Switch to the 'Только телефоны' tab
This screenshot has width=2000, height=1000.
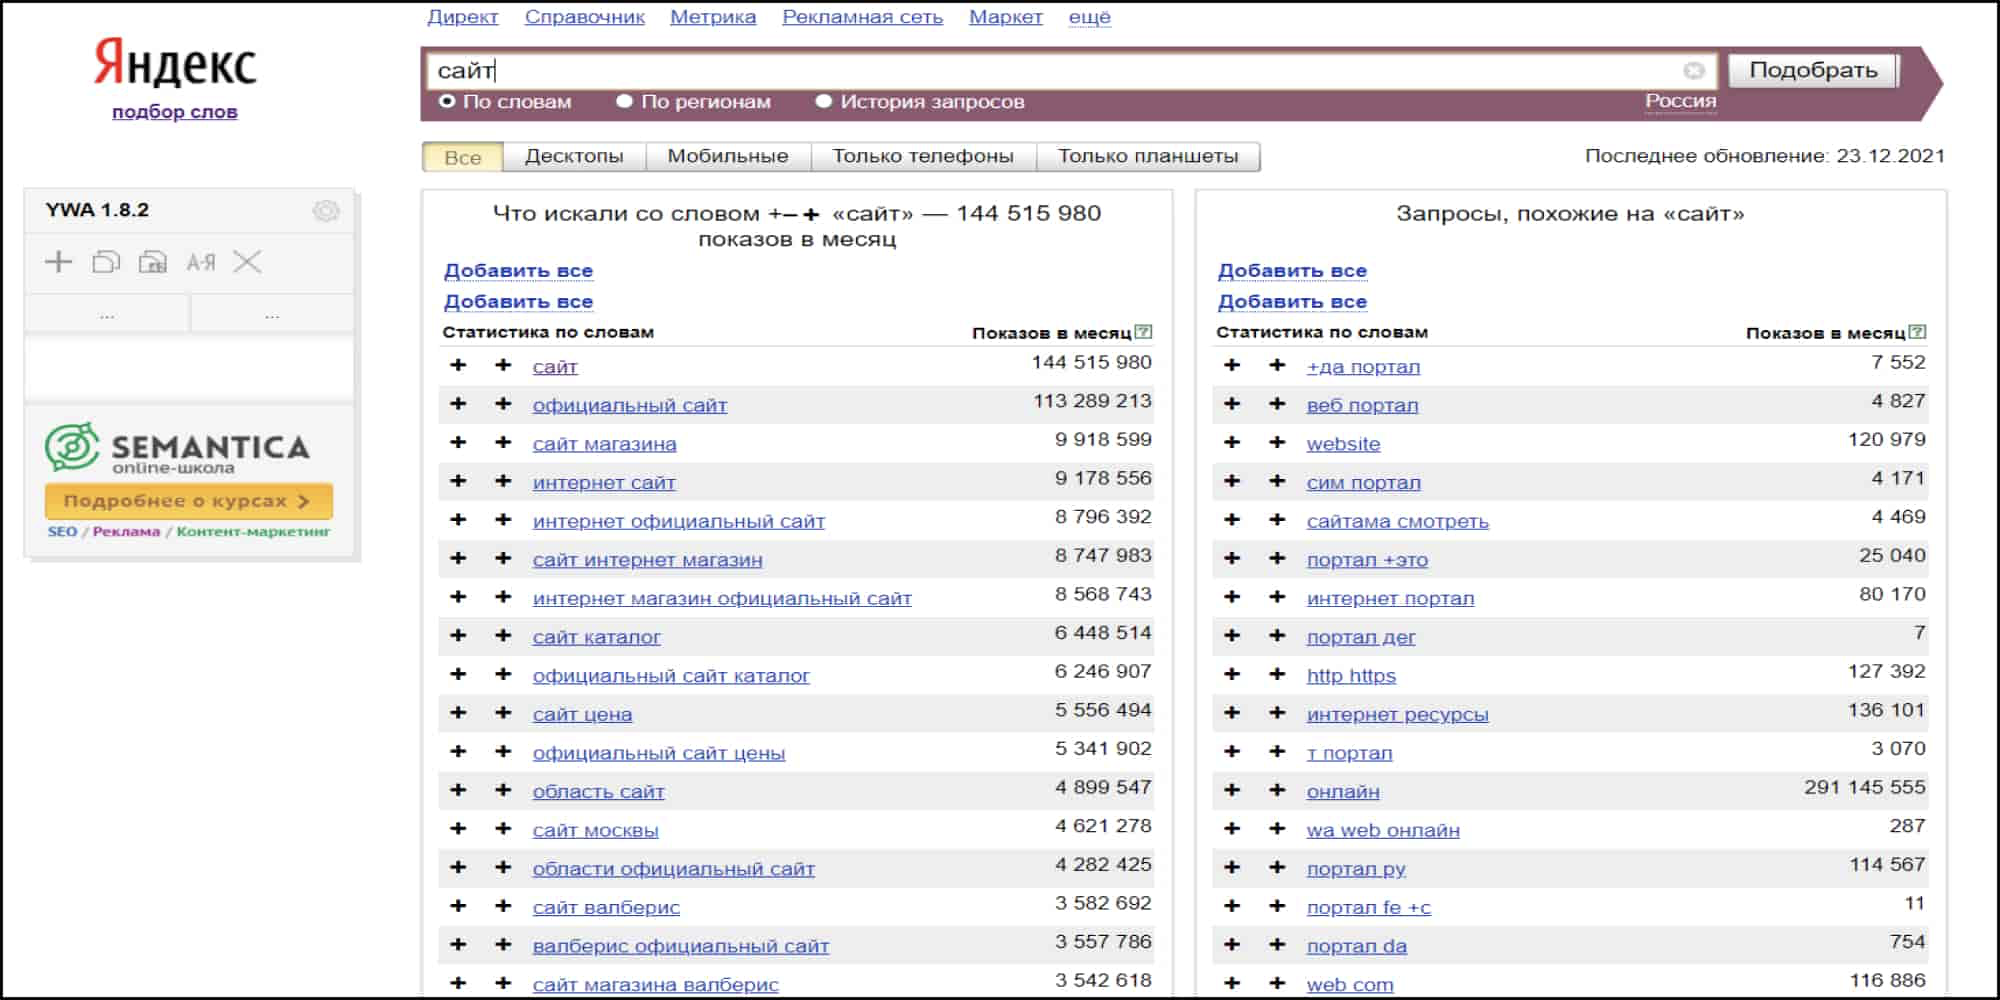click(x=923, y=157)
